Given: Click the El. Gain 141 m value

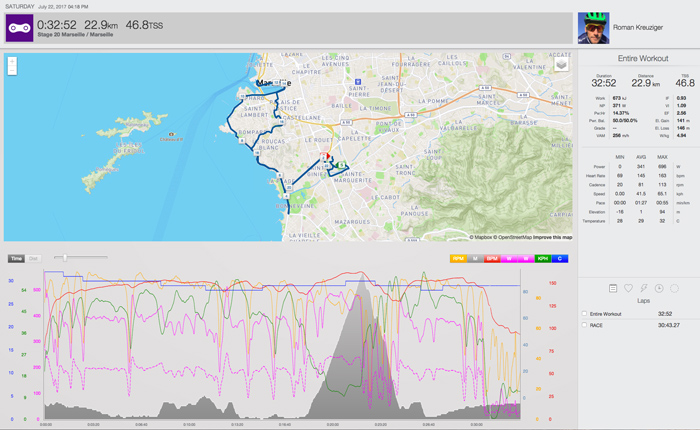Looking at the screenshot, I should (x=681, y=121).
